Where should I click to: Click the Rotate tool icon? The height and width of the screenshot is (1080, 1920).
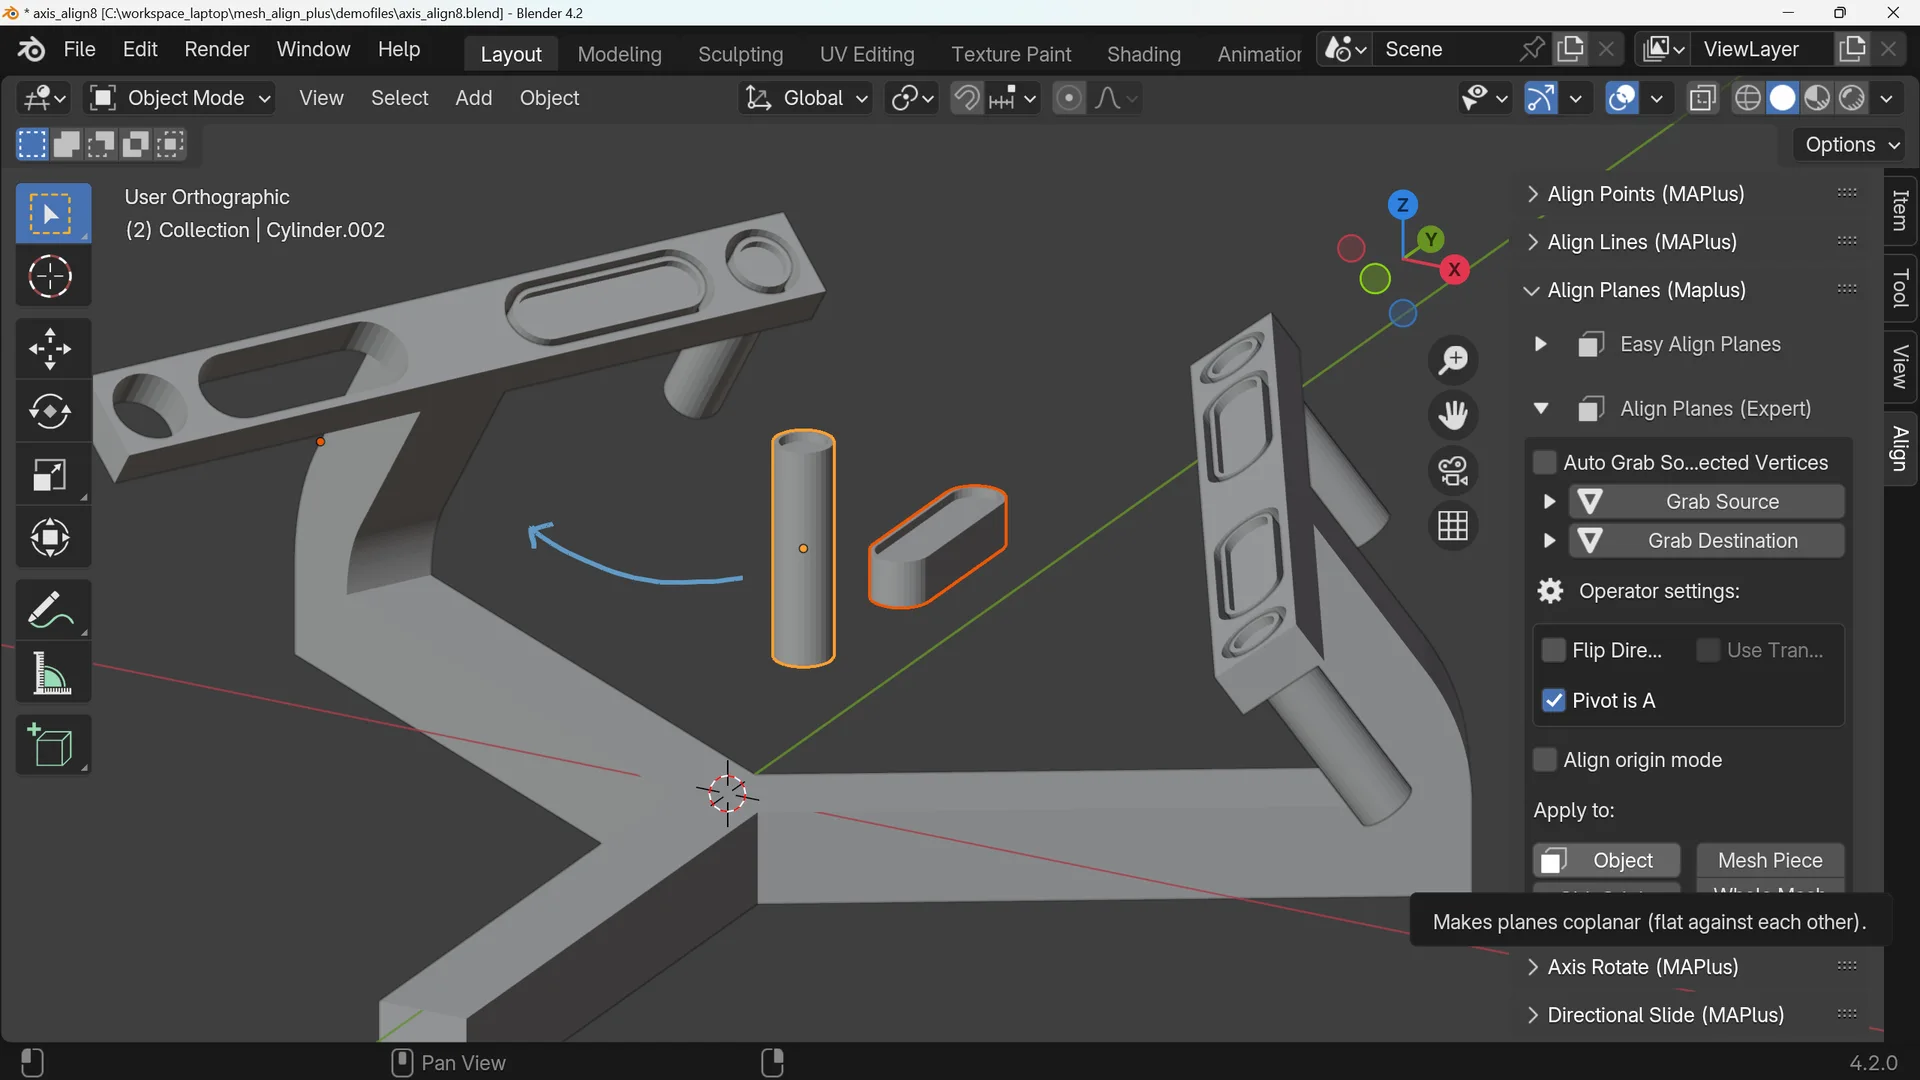[49, 411]
